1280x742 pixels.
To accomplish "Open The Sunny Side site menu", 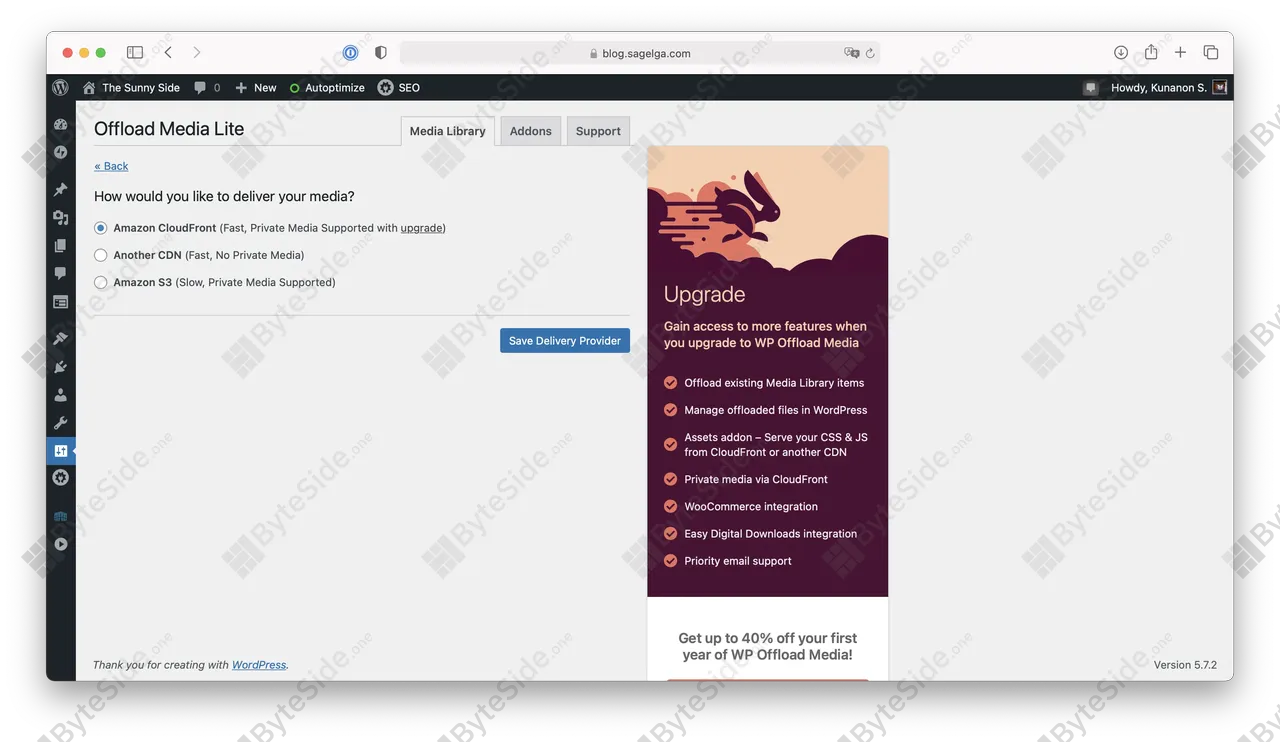I will (131, 88).
